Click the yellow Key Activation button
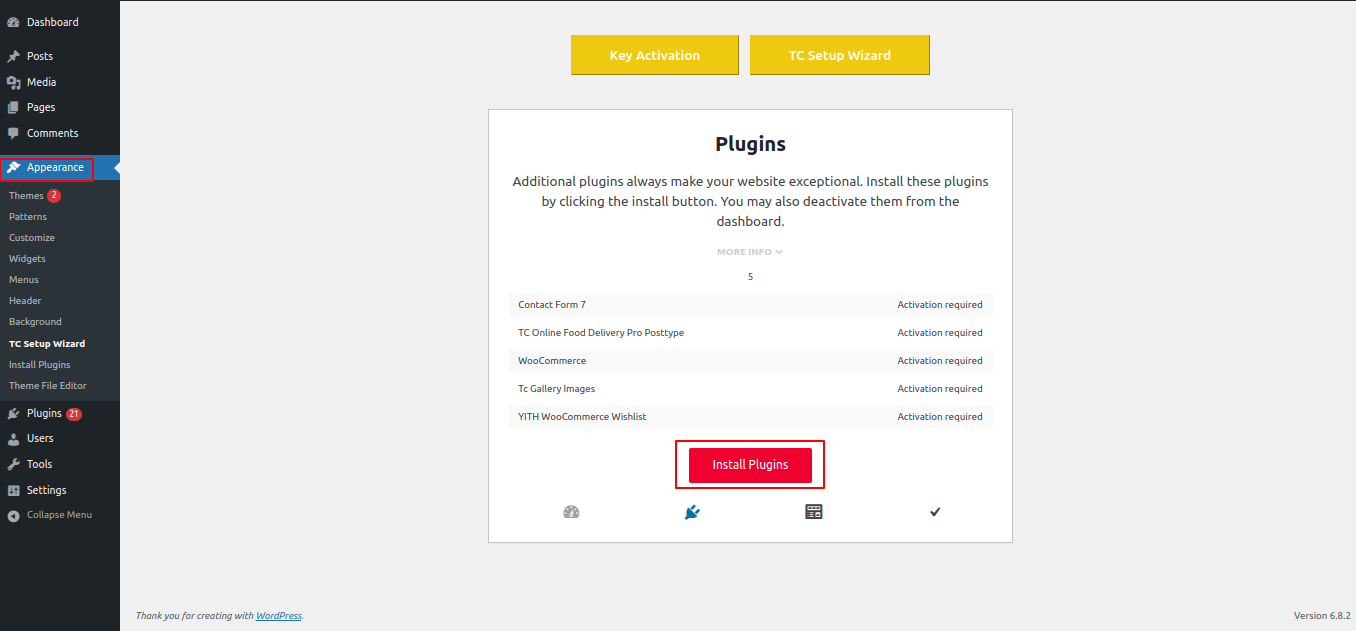This screenshot has height=631, width=1356. 655,55
